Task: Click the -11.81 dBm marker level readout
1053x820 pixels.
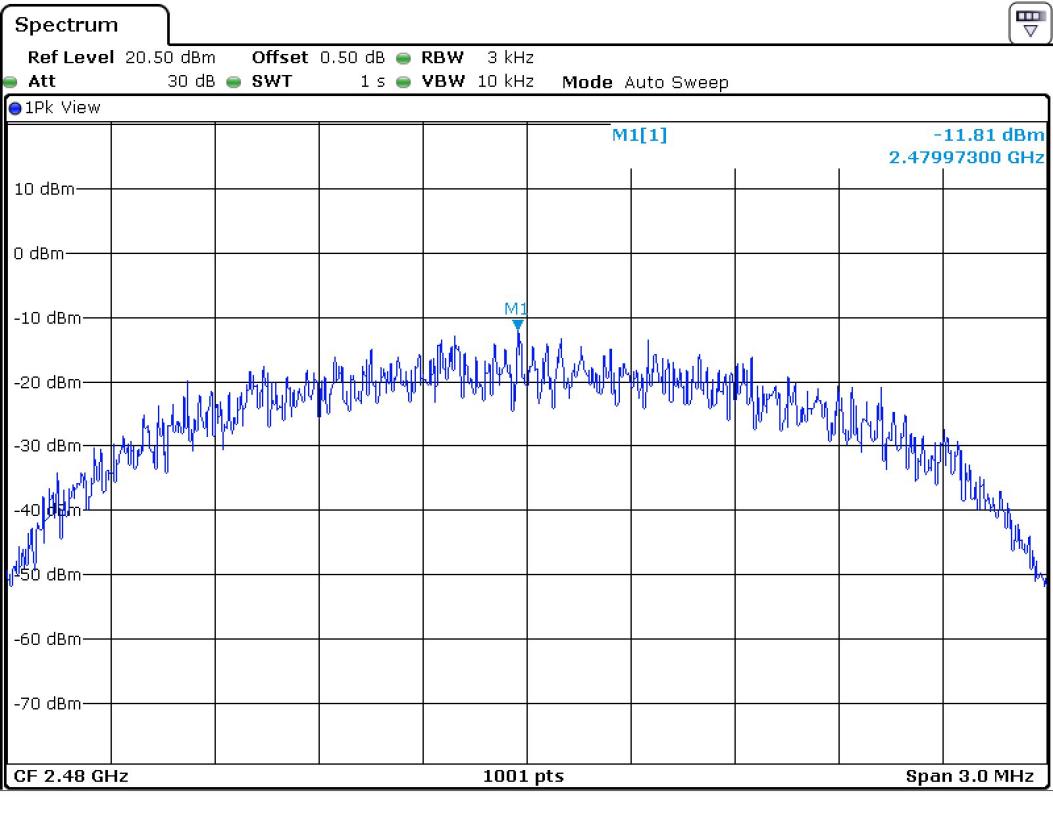Action: click(989, 135)
